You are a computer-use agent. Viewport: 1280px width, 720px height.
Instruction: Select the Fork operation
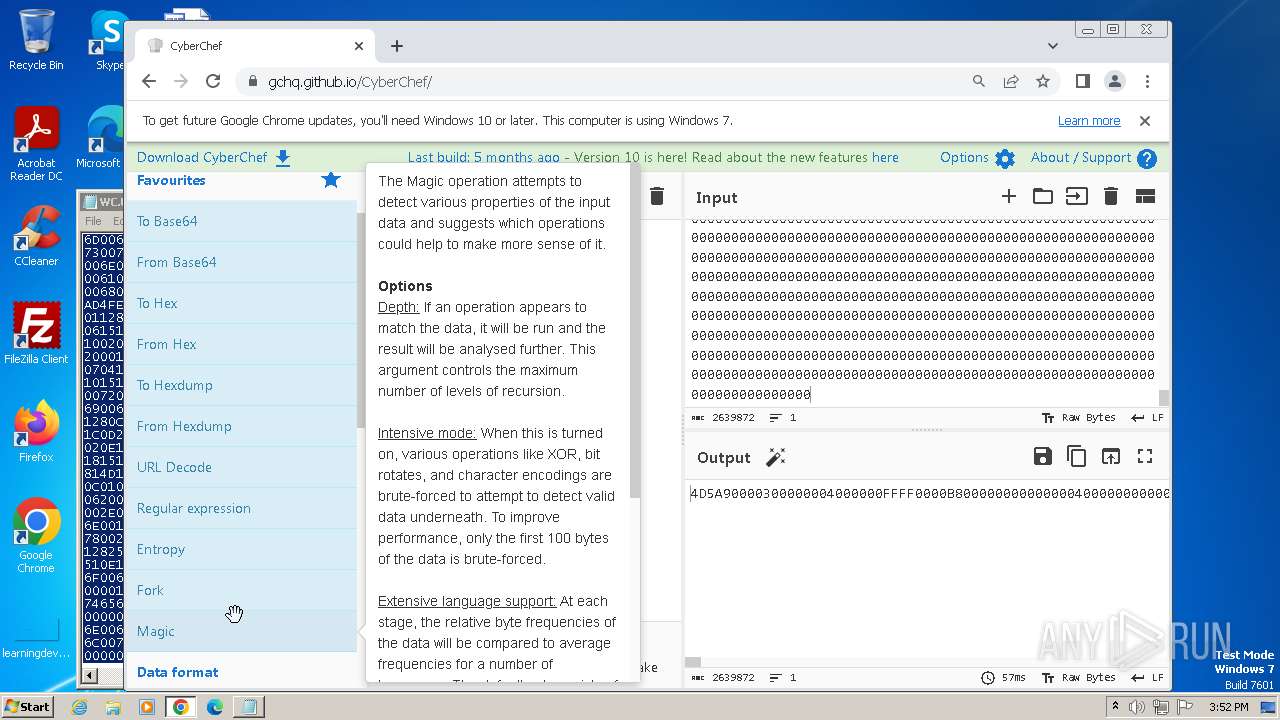click(241, 590)
